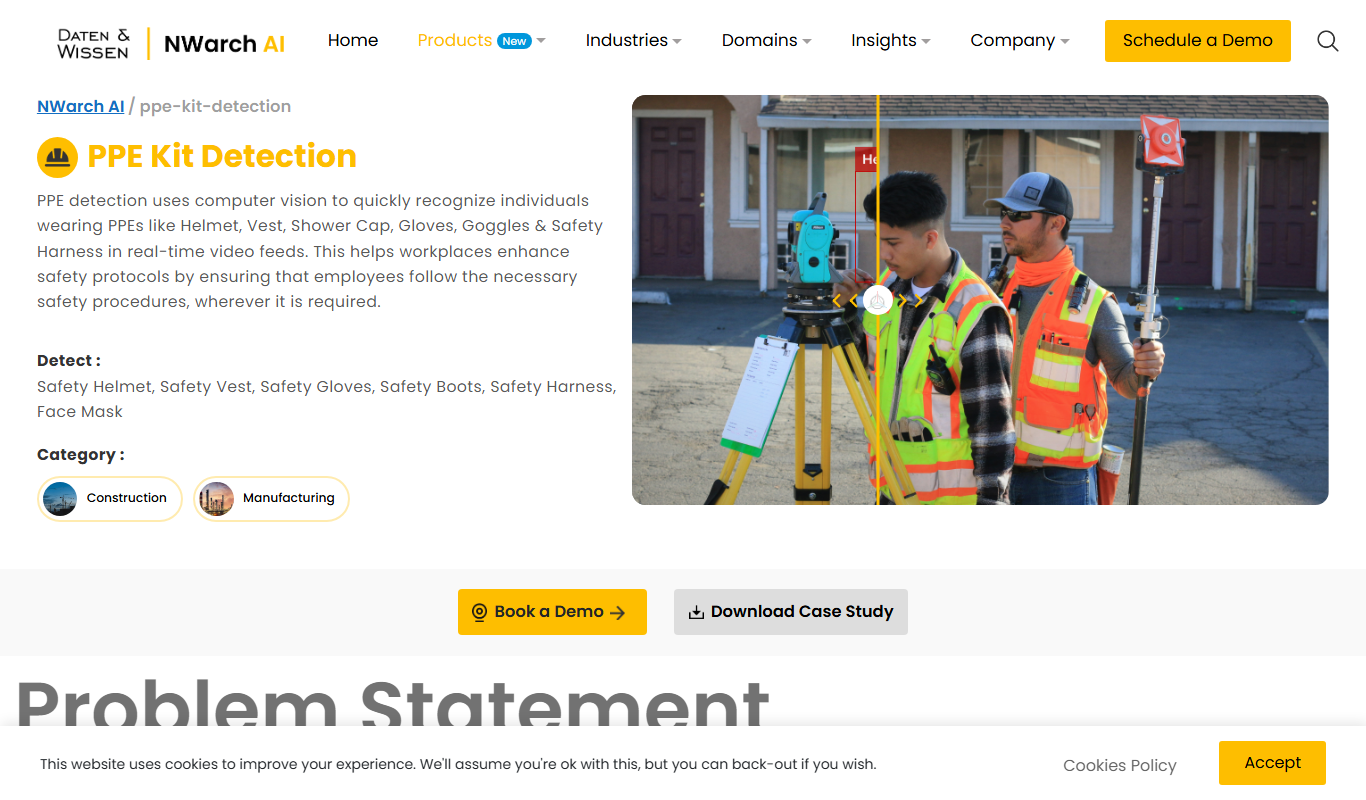Viewport: 1366px width, 800px height.
Task: Open the search magnifier icon
Action: [1327, 41]
